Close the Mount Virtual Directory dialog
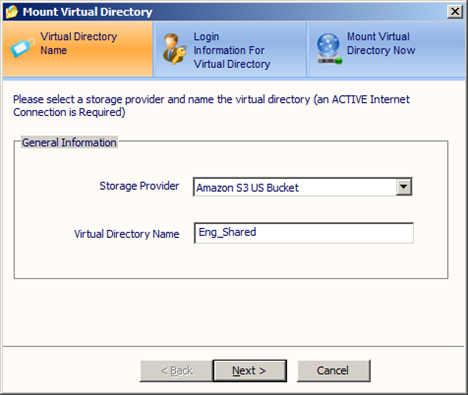The height and width of the screenshot is (395, 468). [455, 12]
